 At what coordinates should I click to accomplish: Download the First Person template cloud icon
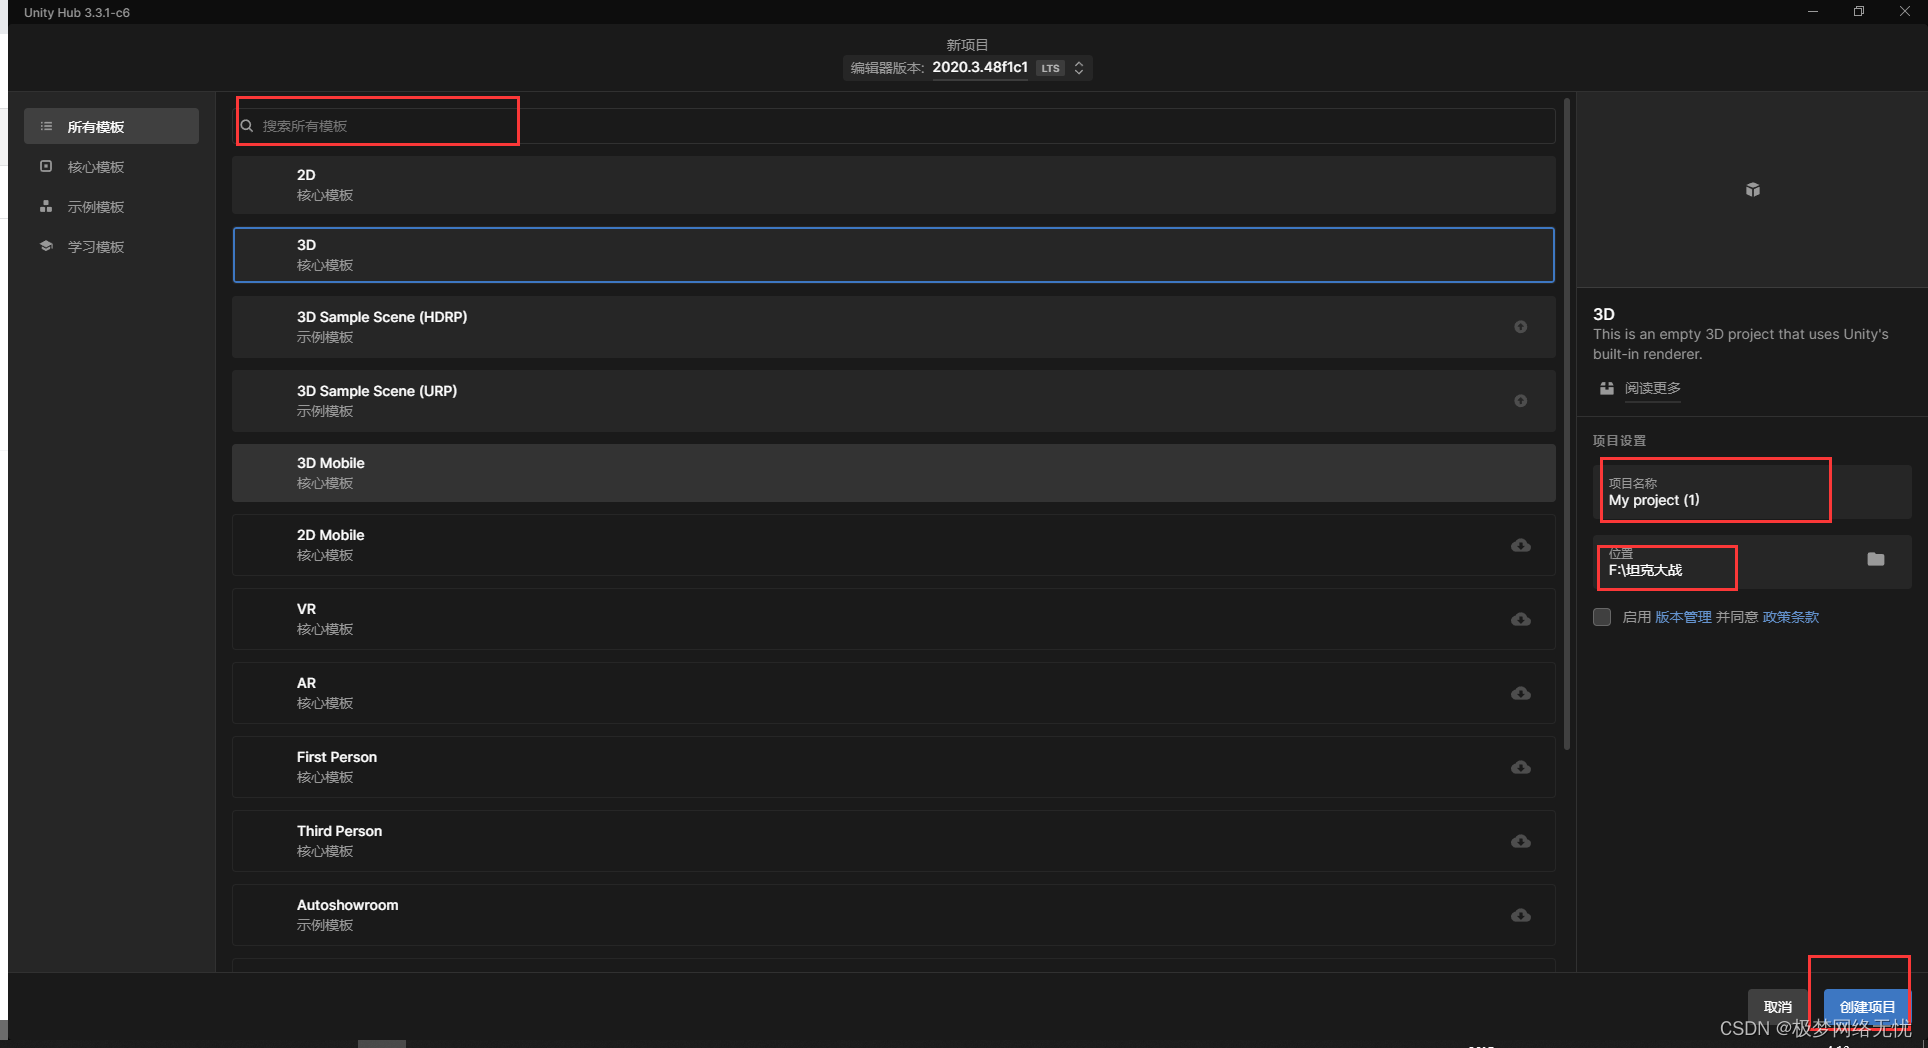tap(1520, 767)
